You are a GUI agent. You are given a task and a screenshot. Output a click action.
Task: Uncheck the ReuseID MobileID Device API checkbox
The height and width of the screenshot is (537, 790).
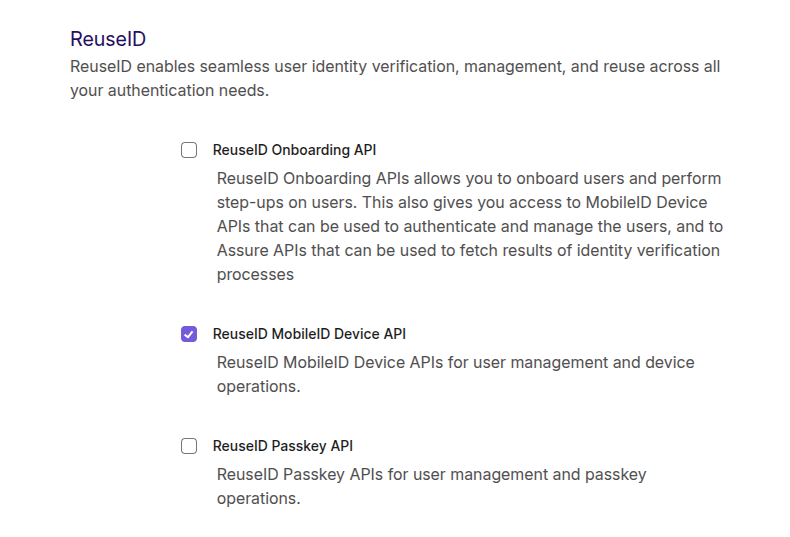[x=189, y=334]
